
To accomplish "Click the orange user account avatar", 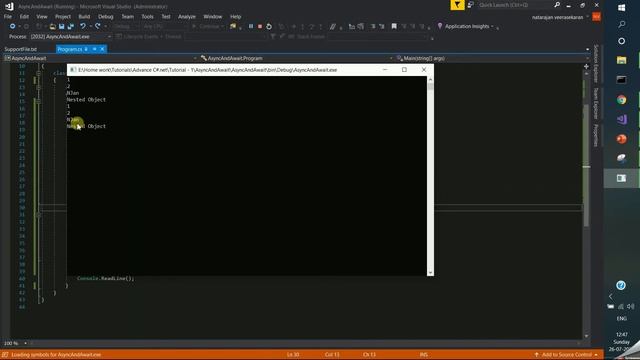I will (x=596, y=17).
